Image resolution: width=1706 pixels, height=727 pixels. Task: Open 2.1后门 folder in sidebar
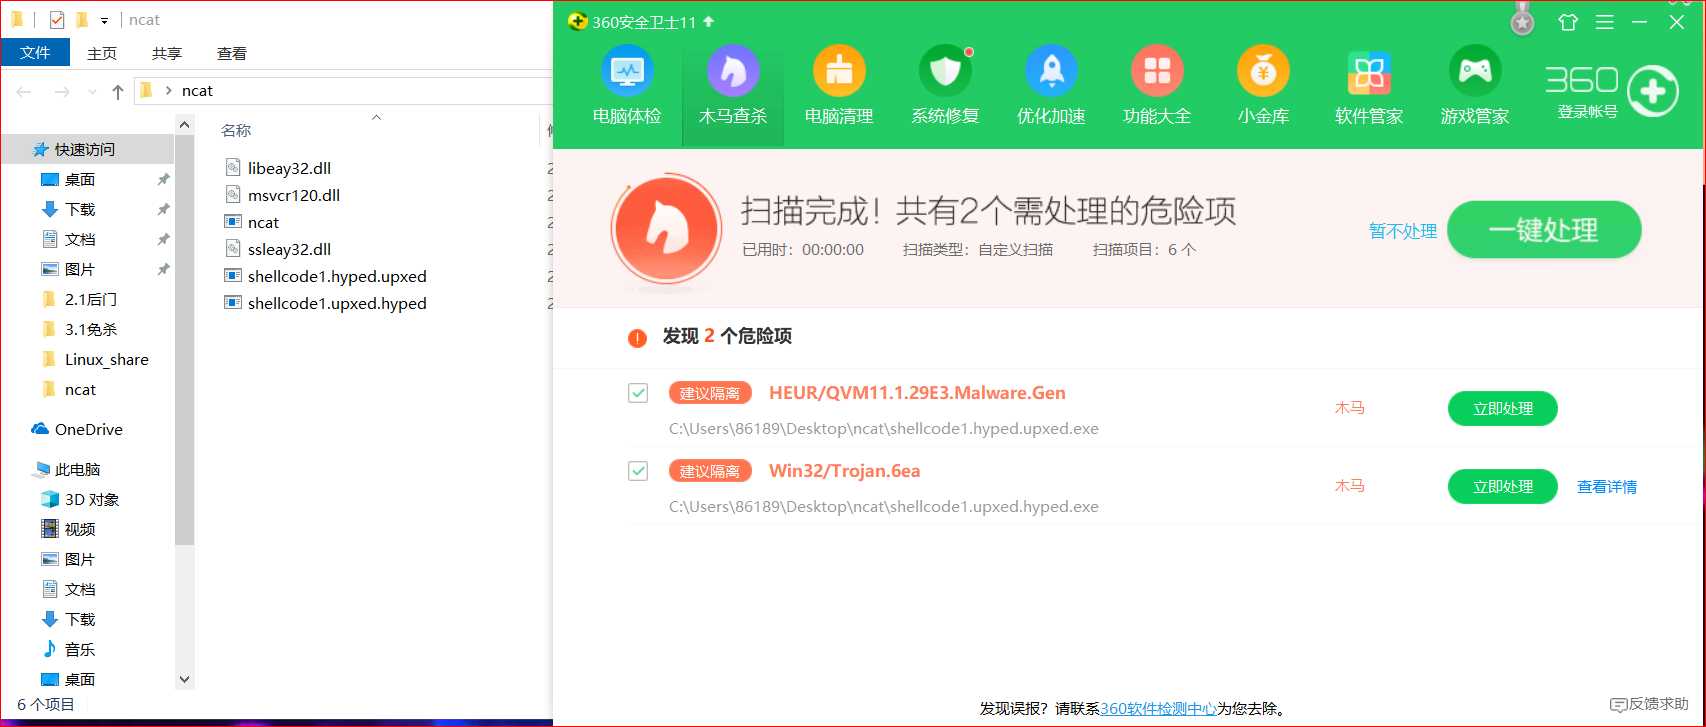click(x=90, y=299)
